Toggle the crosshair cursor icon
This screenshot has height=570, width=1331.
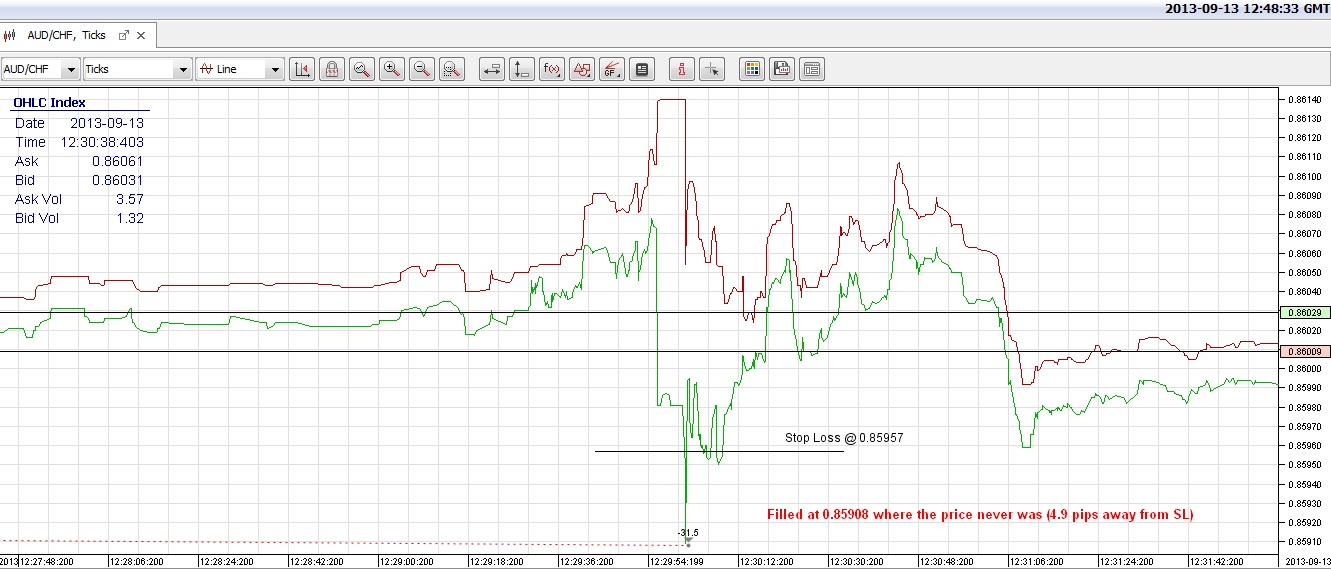(712, 69)
